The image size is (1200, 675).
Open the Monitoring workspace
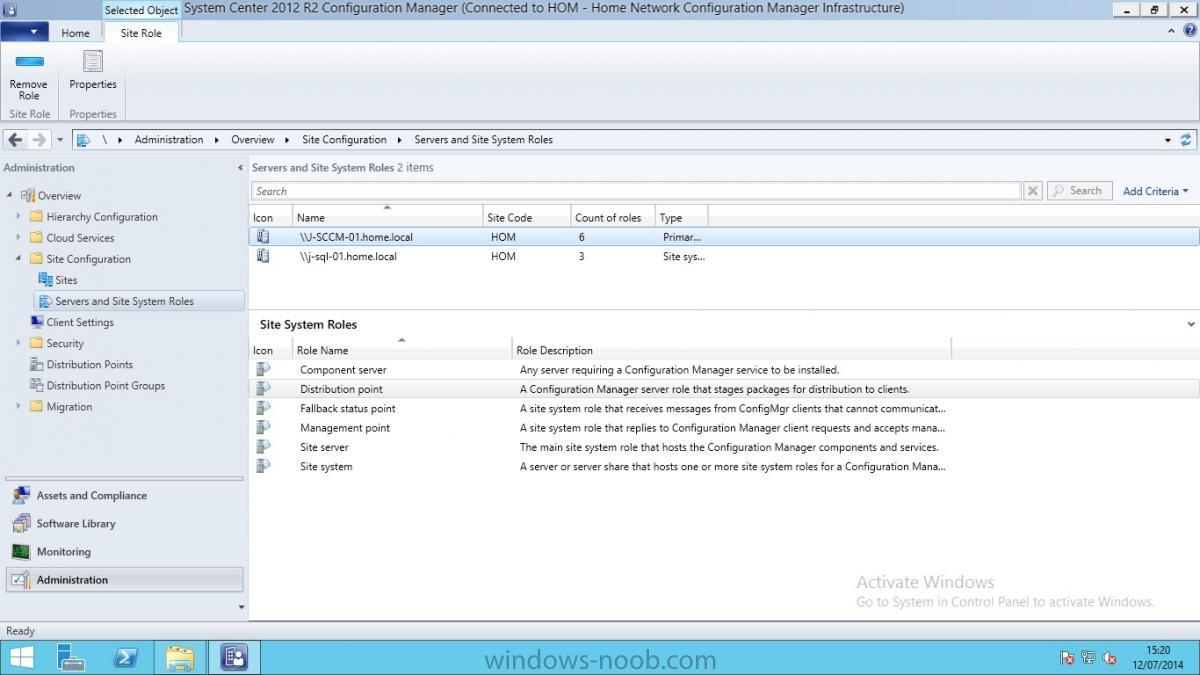point(124,552)
